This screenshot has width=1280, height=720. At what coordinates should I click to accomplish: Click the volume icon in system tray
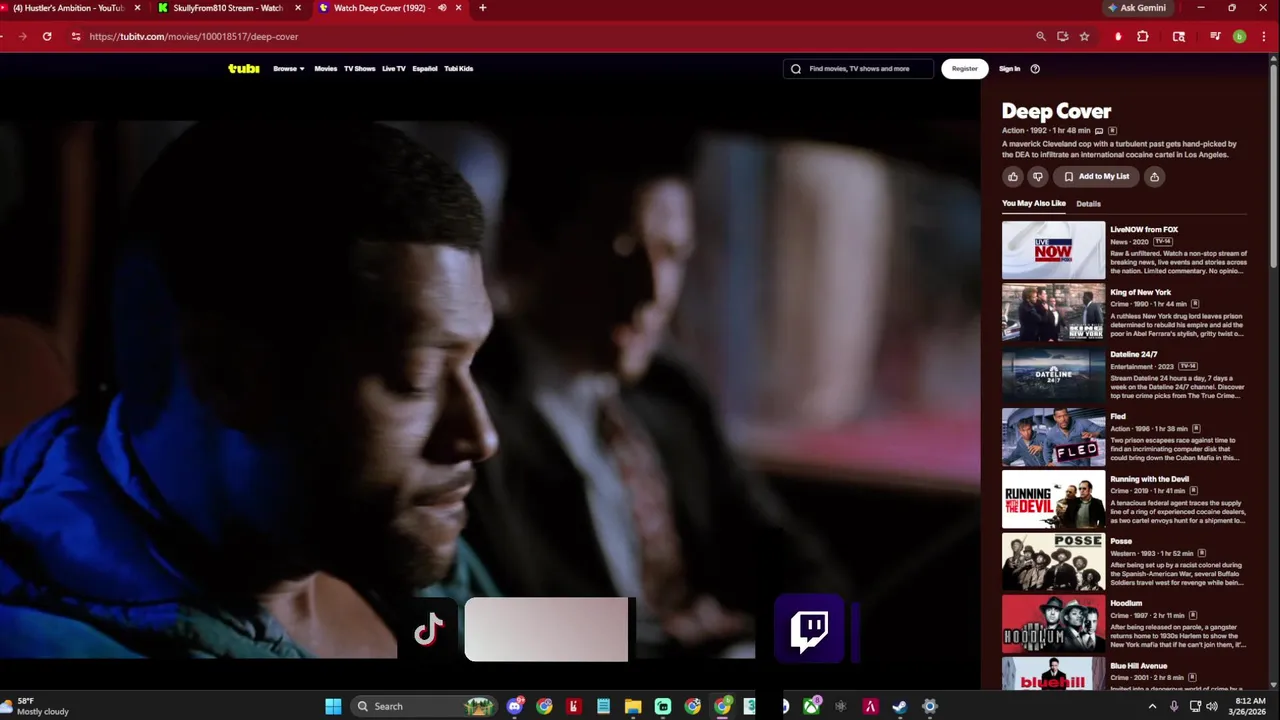pyautogui.click(x=1212, y=706)
